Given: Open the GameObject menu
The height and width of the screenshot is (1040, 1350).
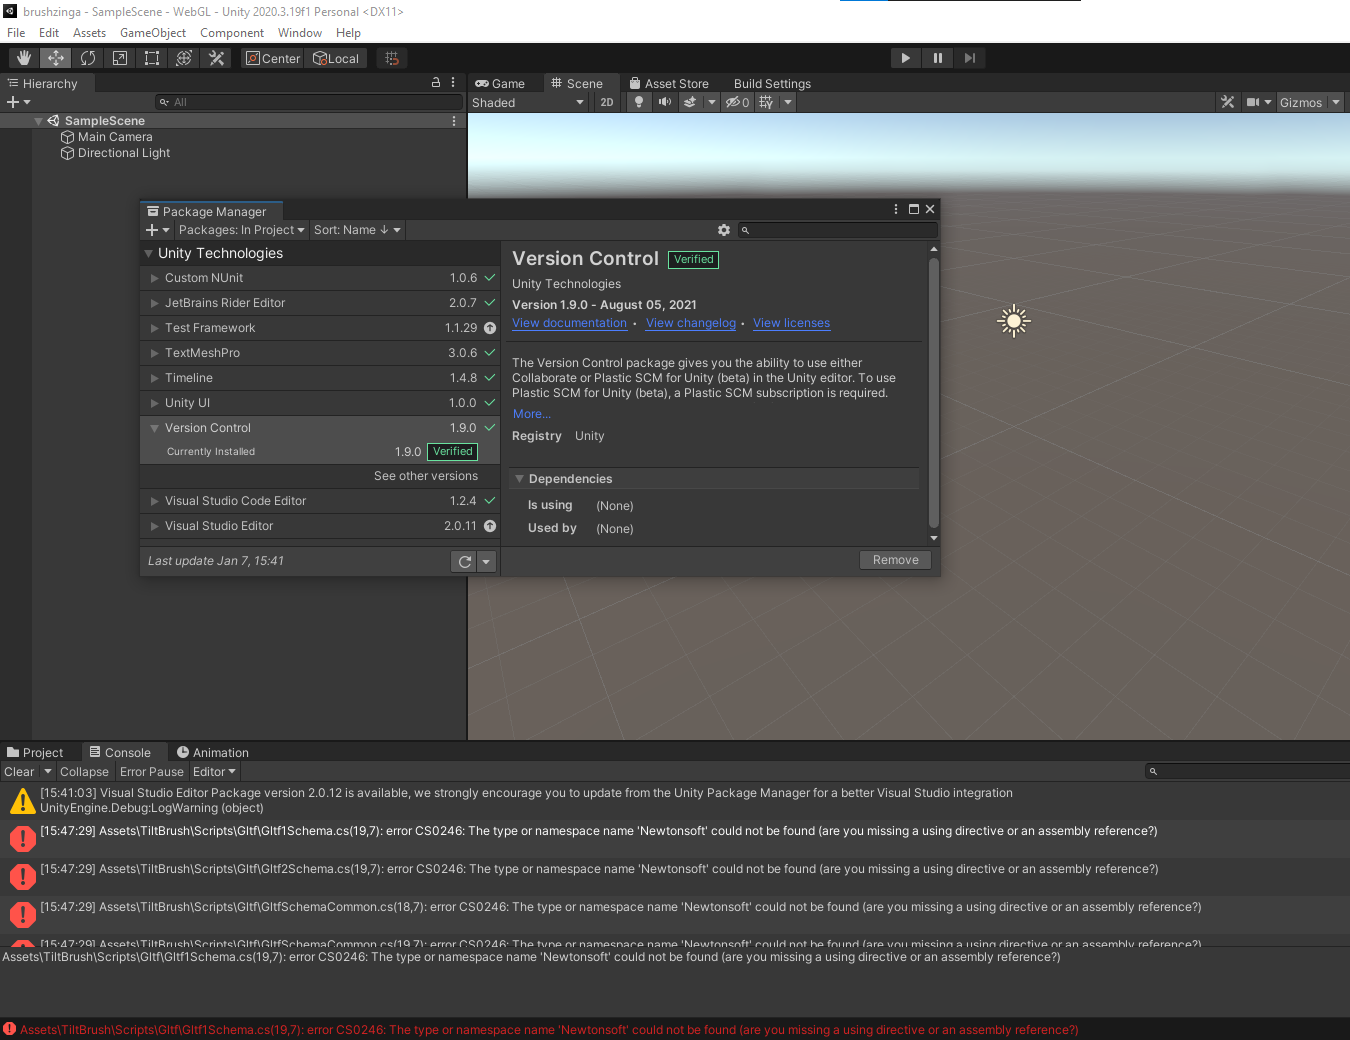Looking at the screenshot, I should (x=153, y=33).
